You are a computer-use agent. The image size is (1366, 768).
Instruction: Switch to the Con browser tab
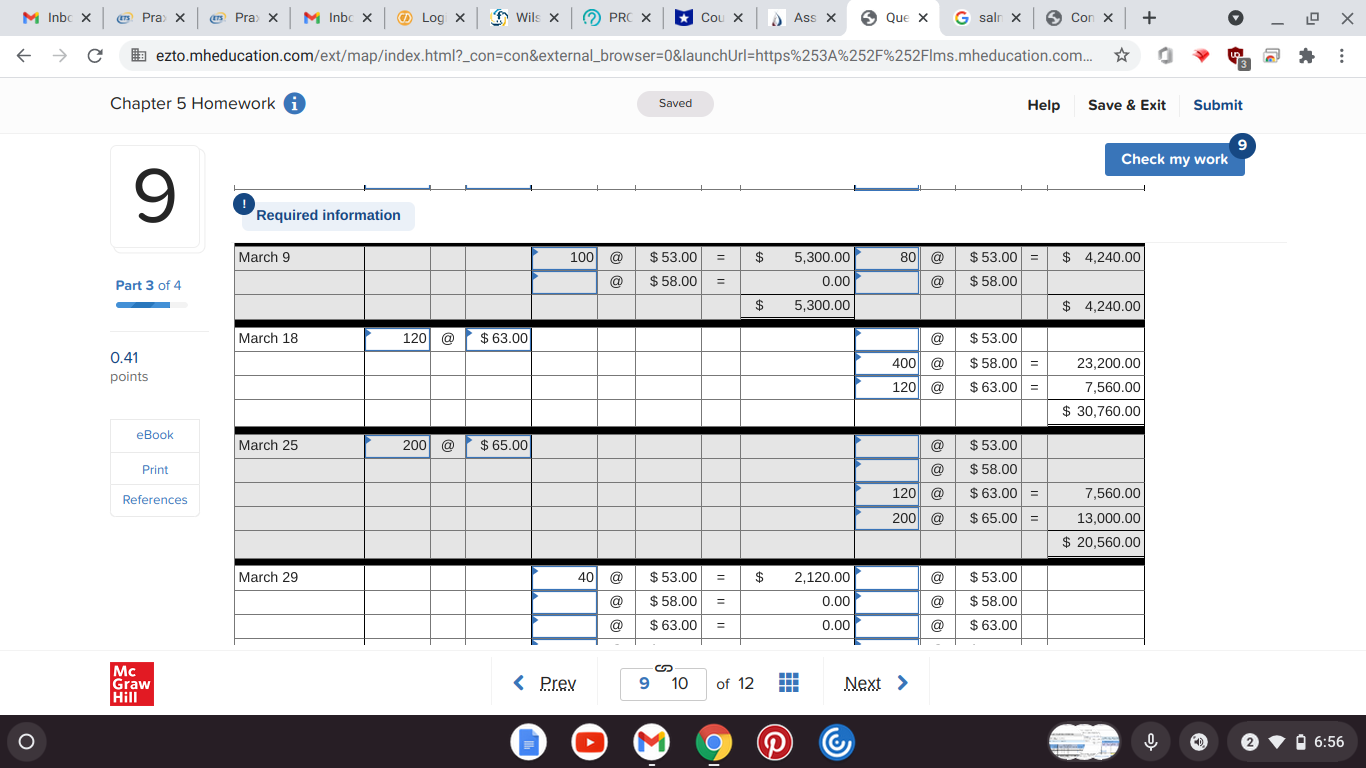(1078, 18)
